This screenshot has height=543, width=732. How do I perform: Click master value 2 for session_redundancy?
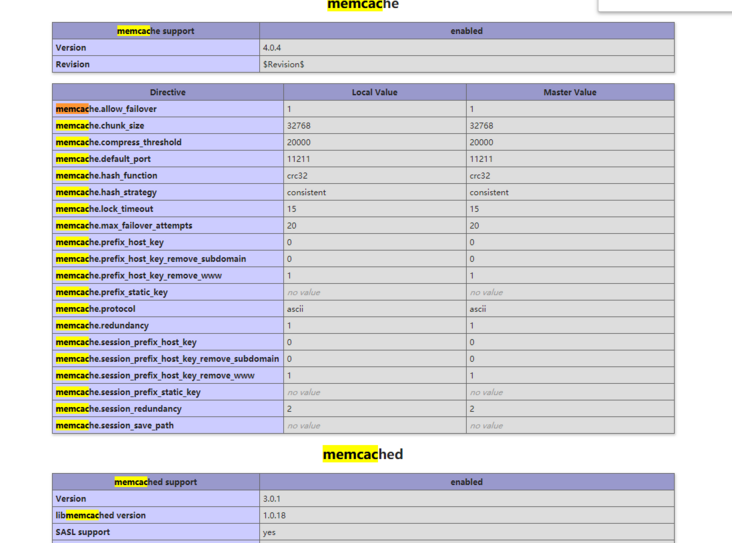(472, 409)
